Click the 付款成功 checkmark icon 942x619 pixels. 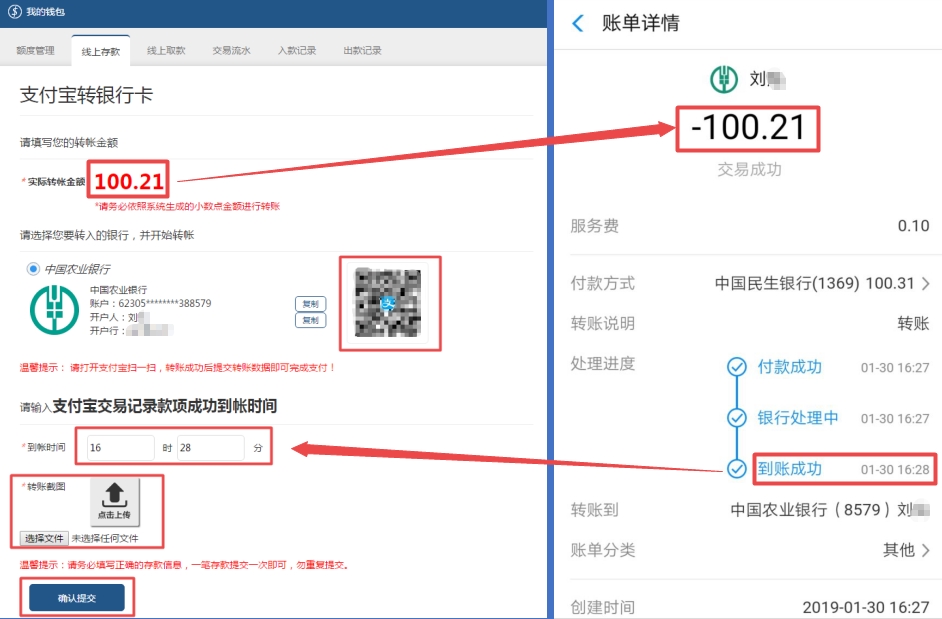point(737,367)
